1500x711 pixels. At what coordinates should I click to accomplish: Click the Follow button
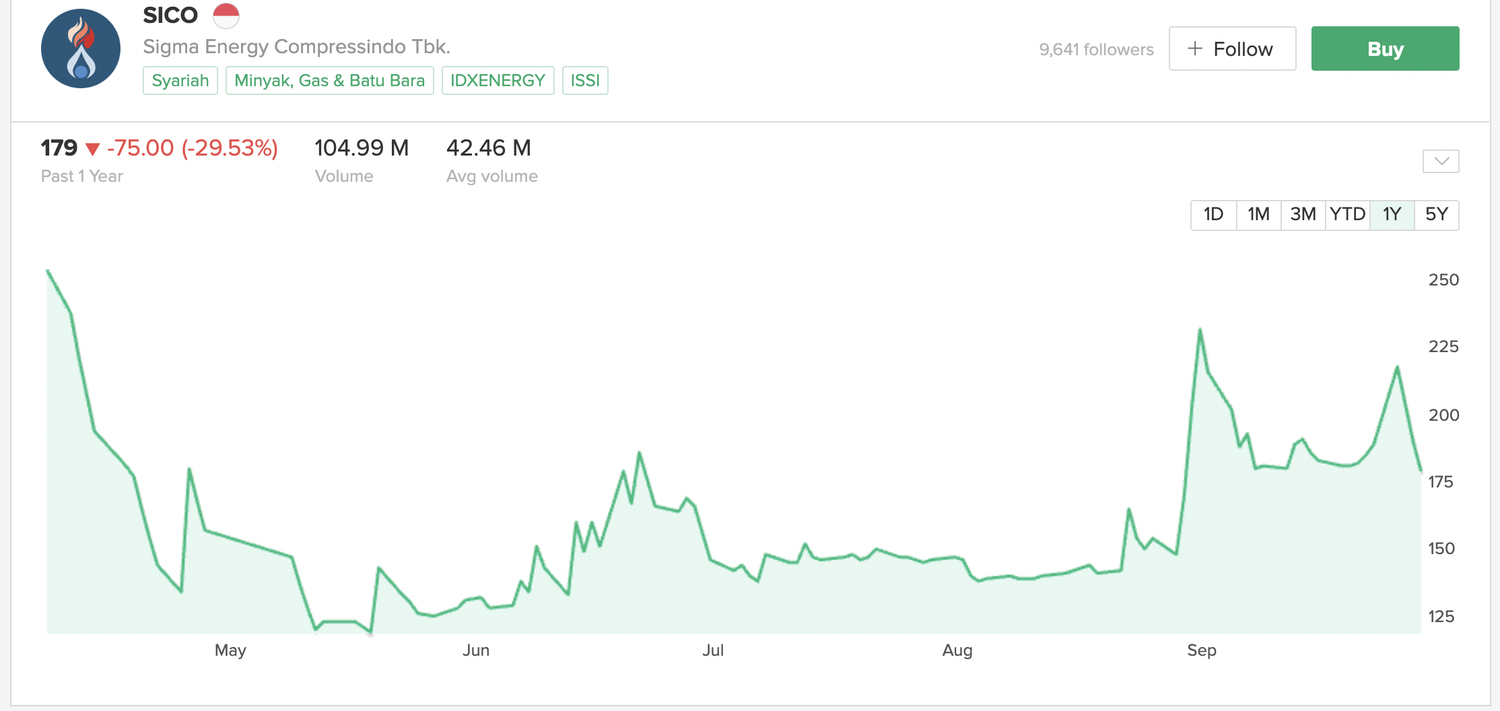click(x=1232, y=47)
